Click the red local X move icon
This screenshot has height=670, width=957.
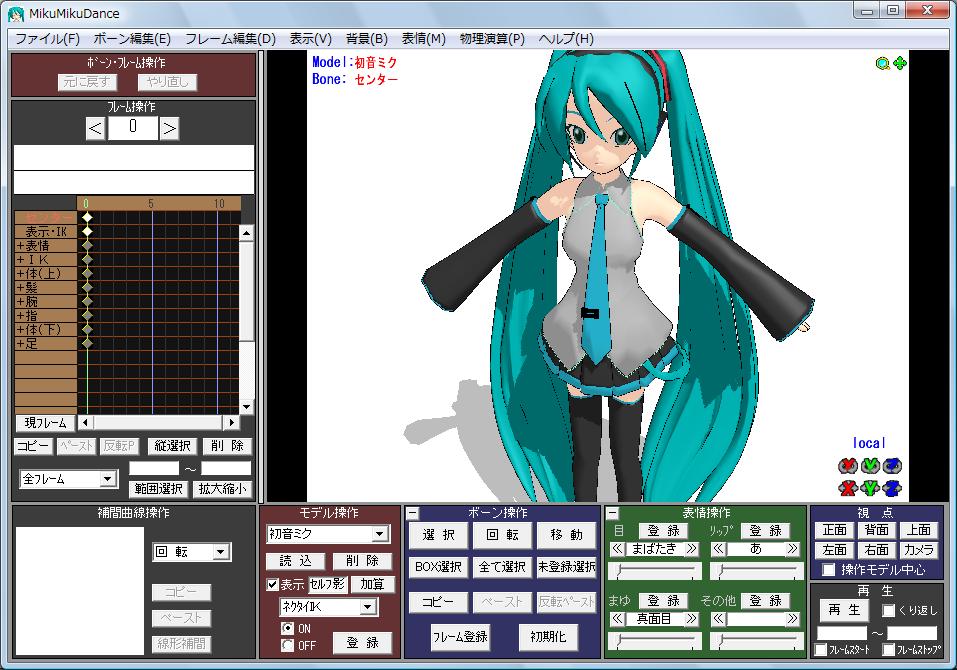[x=848, y=488]
